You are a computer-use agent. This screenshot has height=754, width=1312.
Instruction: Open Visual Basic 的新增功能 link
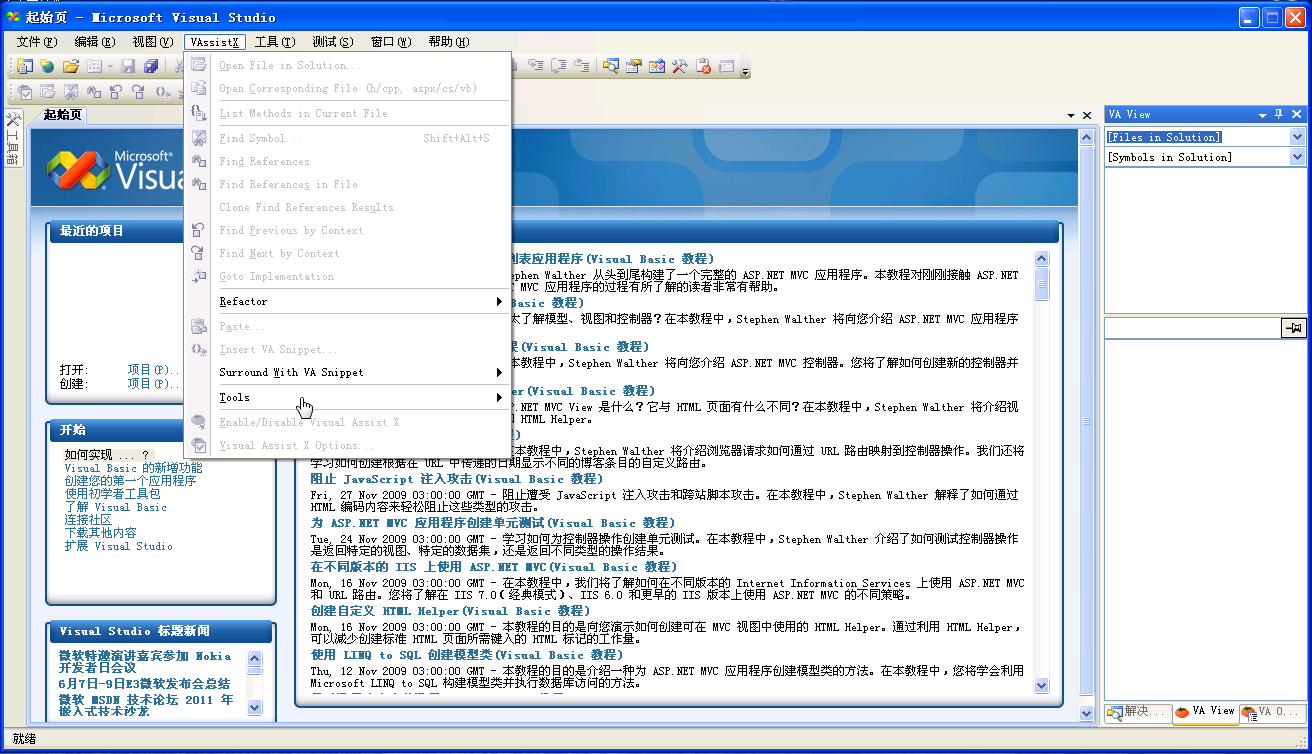[133, 468]
